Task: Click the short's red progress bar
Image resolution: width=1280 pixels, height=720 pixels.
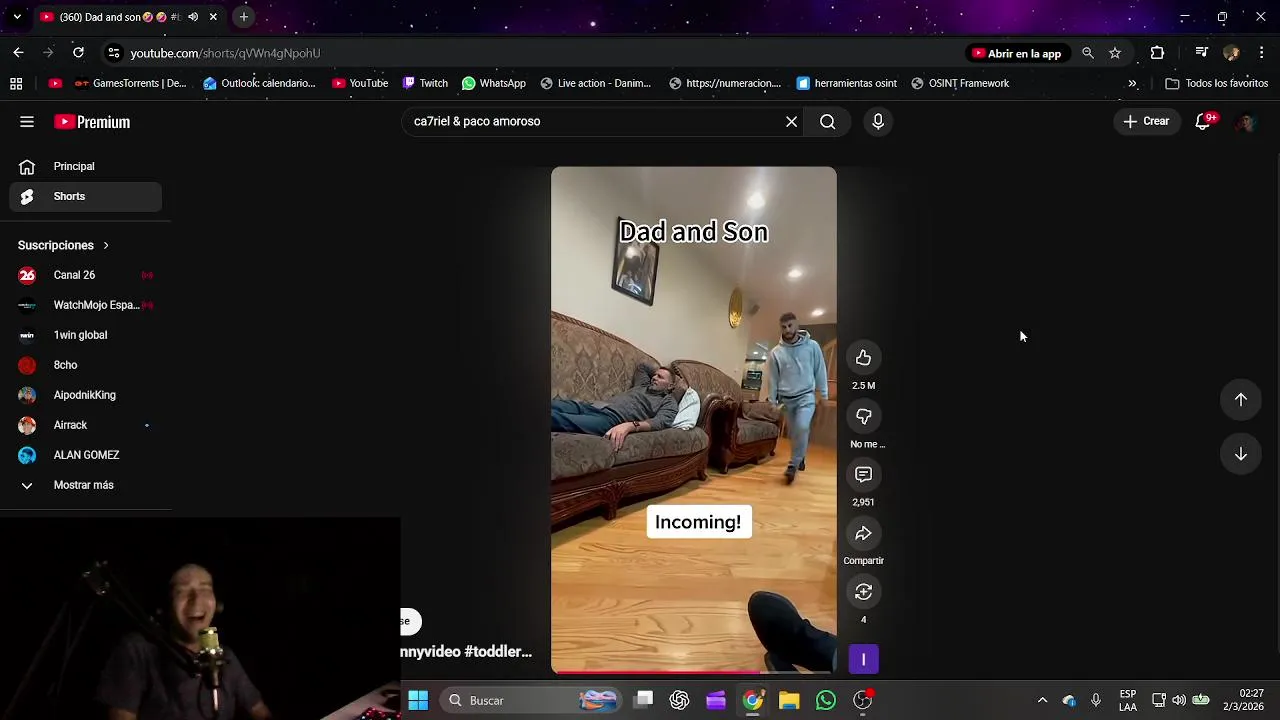Action: 693,672
